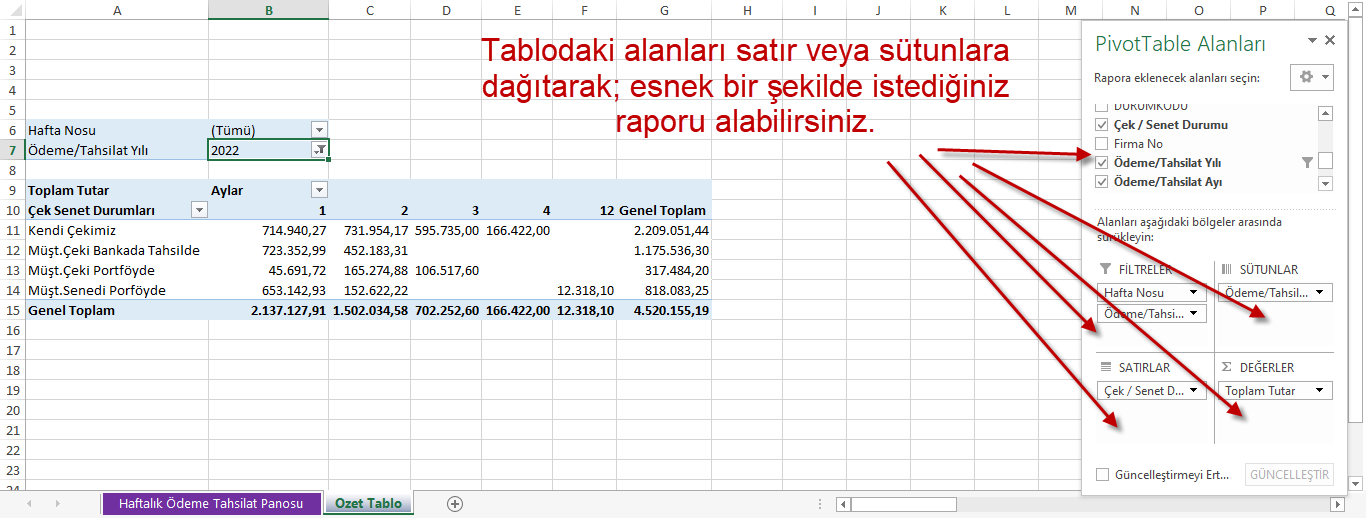Select column B header
Image resolution: width=1366 pixels, height=518 pixels.
268,10
